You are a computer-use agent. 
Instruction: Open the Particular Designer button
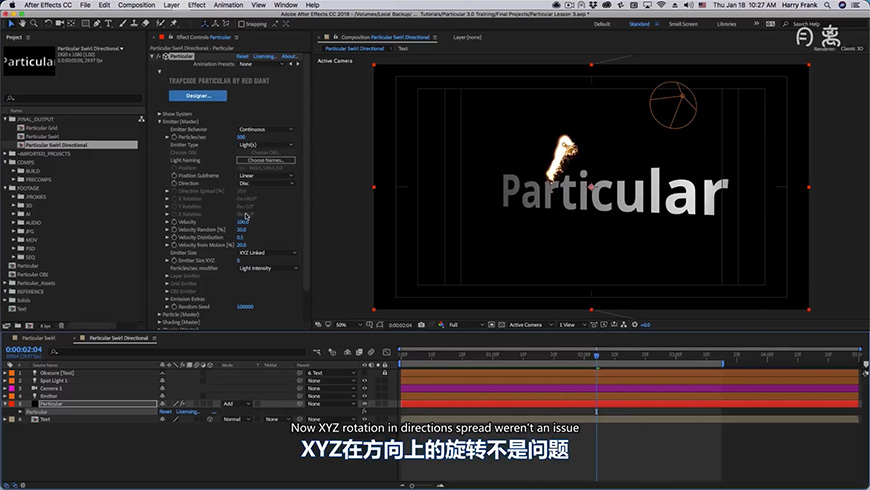pyautogui.click(x=198, y=95)
